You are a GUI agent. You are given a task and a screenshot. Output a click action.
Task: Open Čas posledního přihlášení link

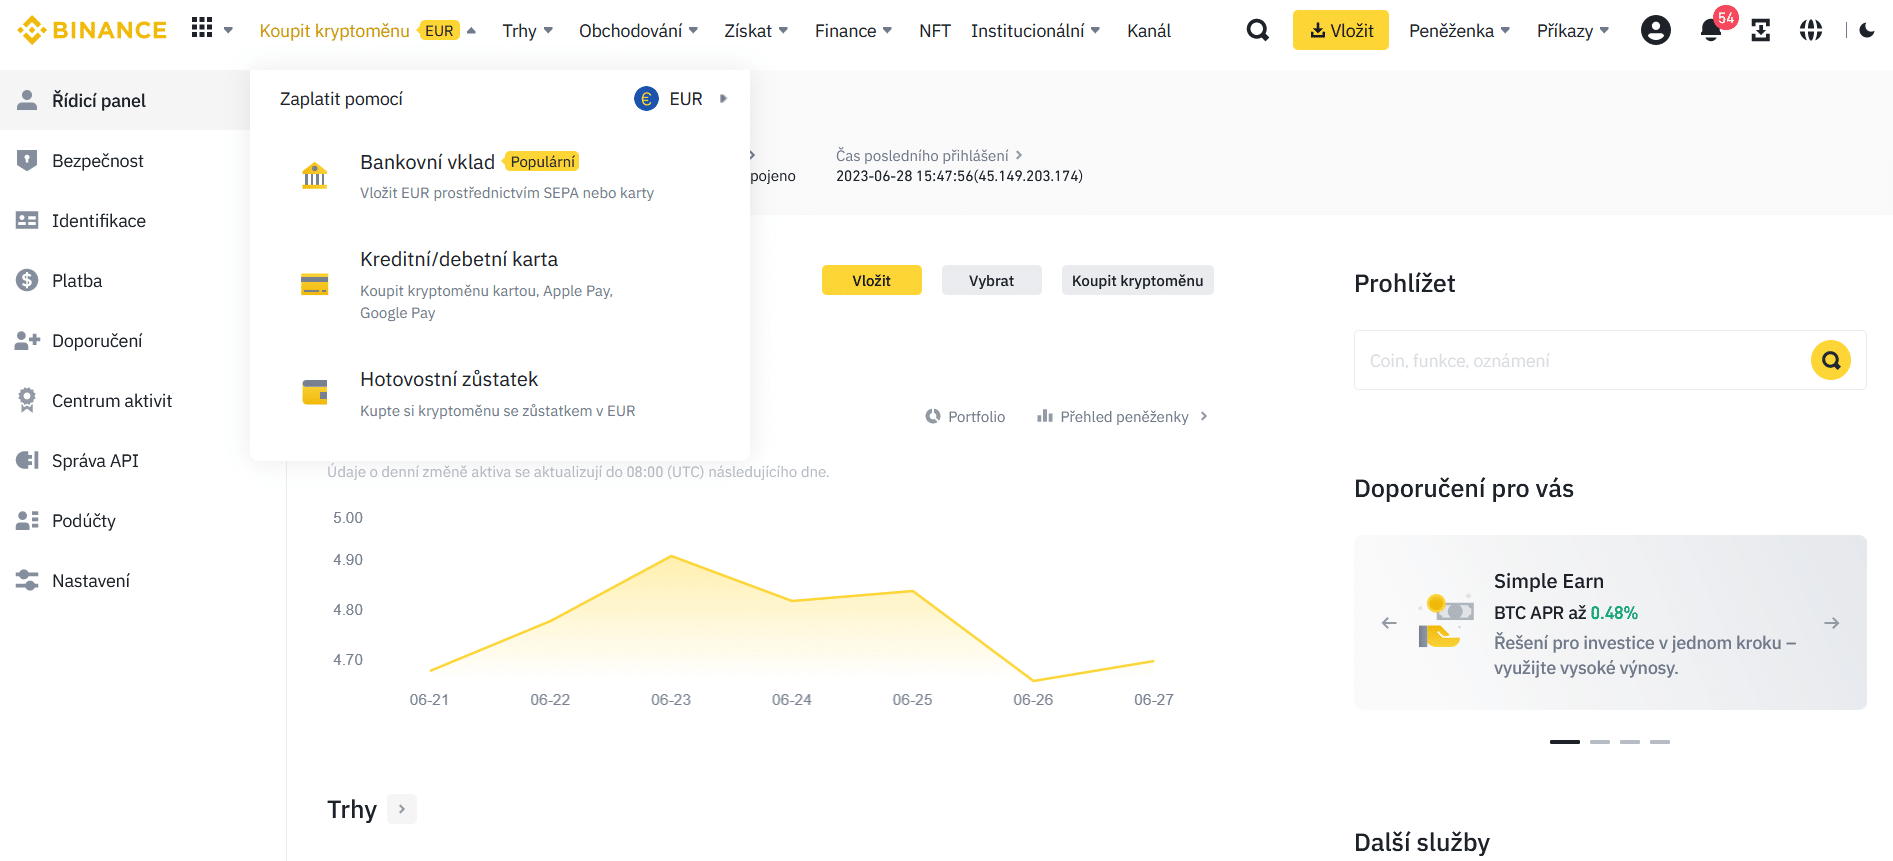[929, 155]
